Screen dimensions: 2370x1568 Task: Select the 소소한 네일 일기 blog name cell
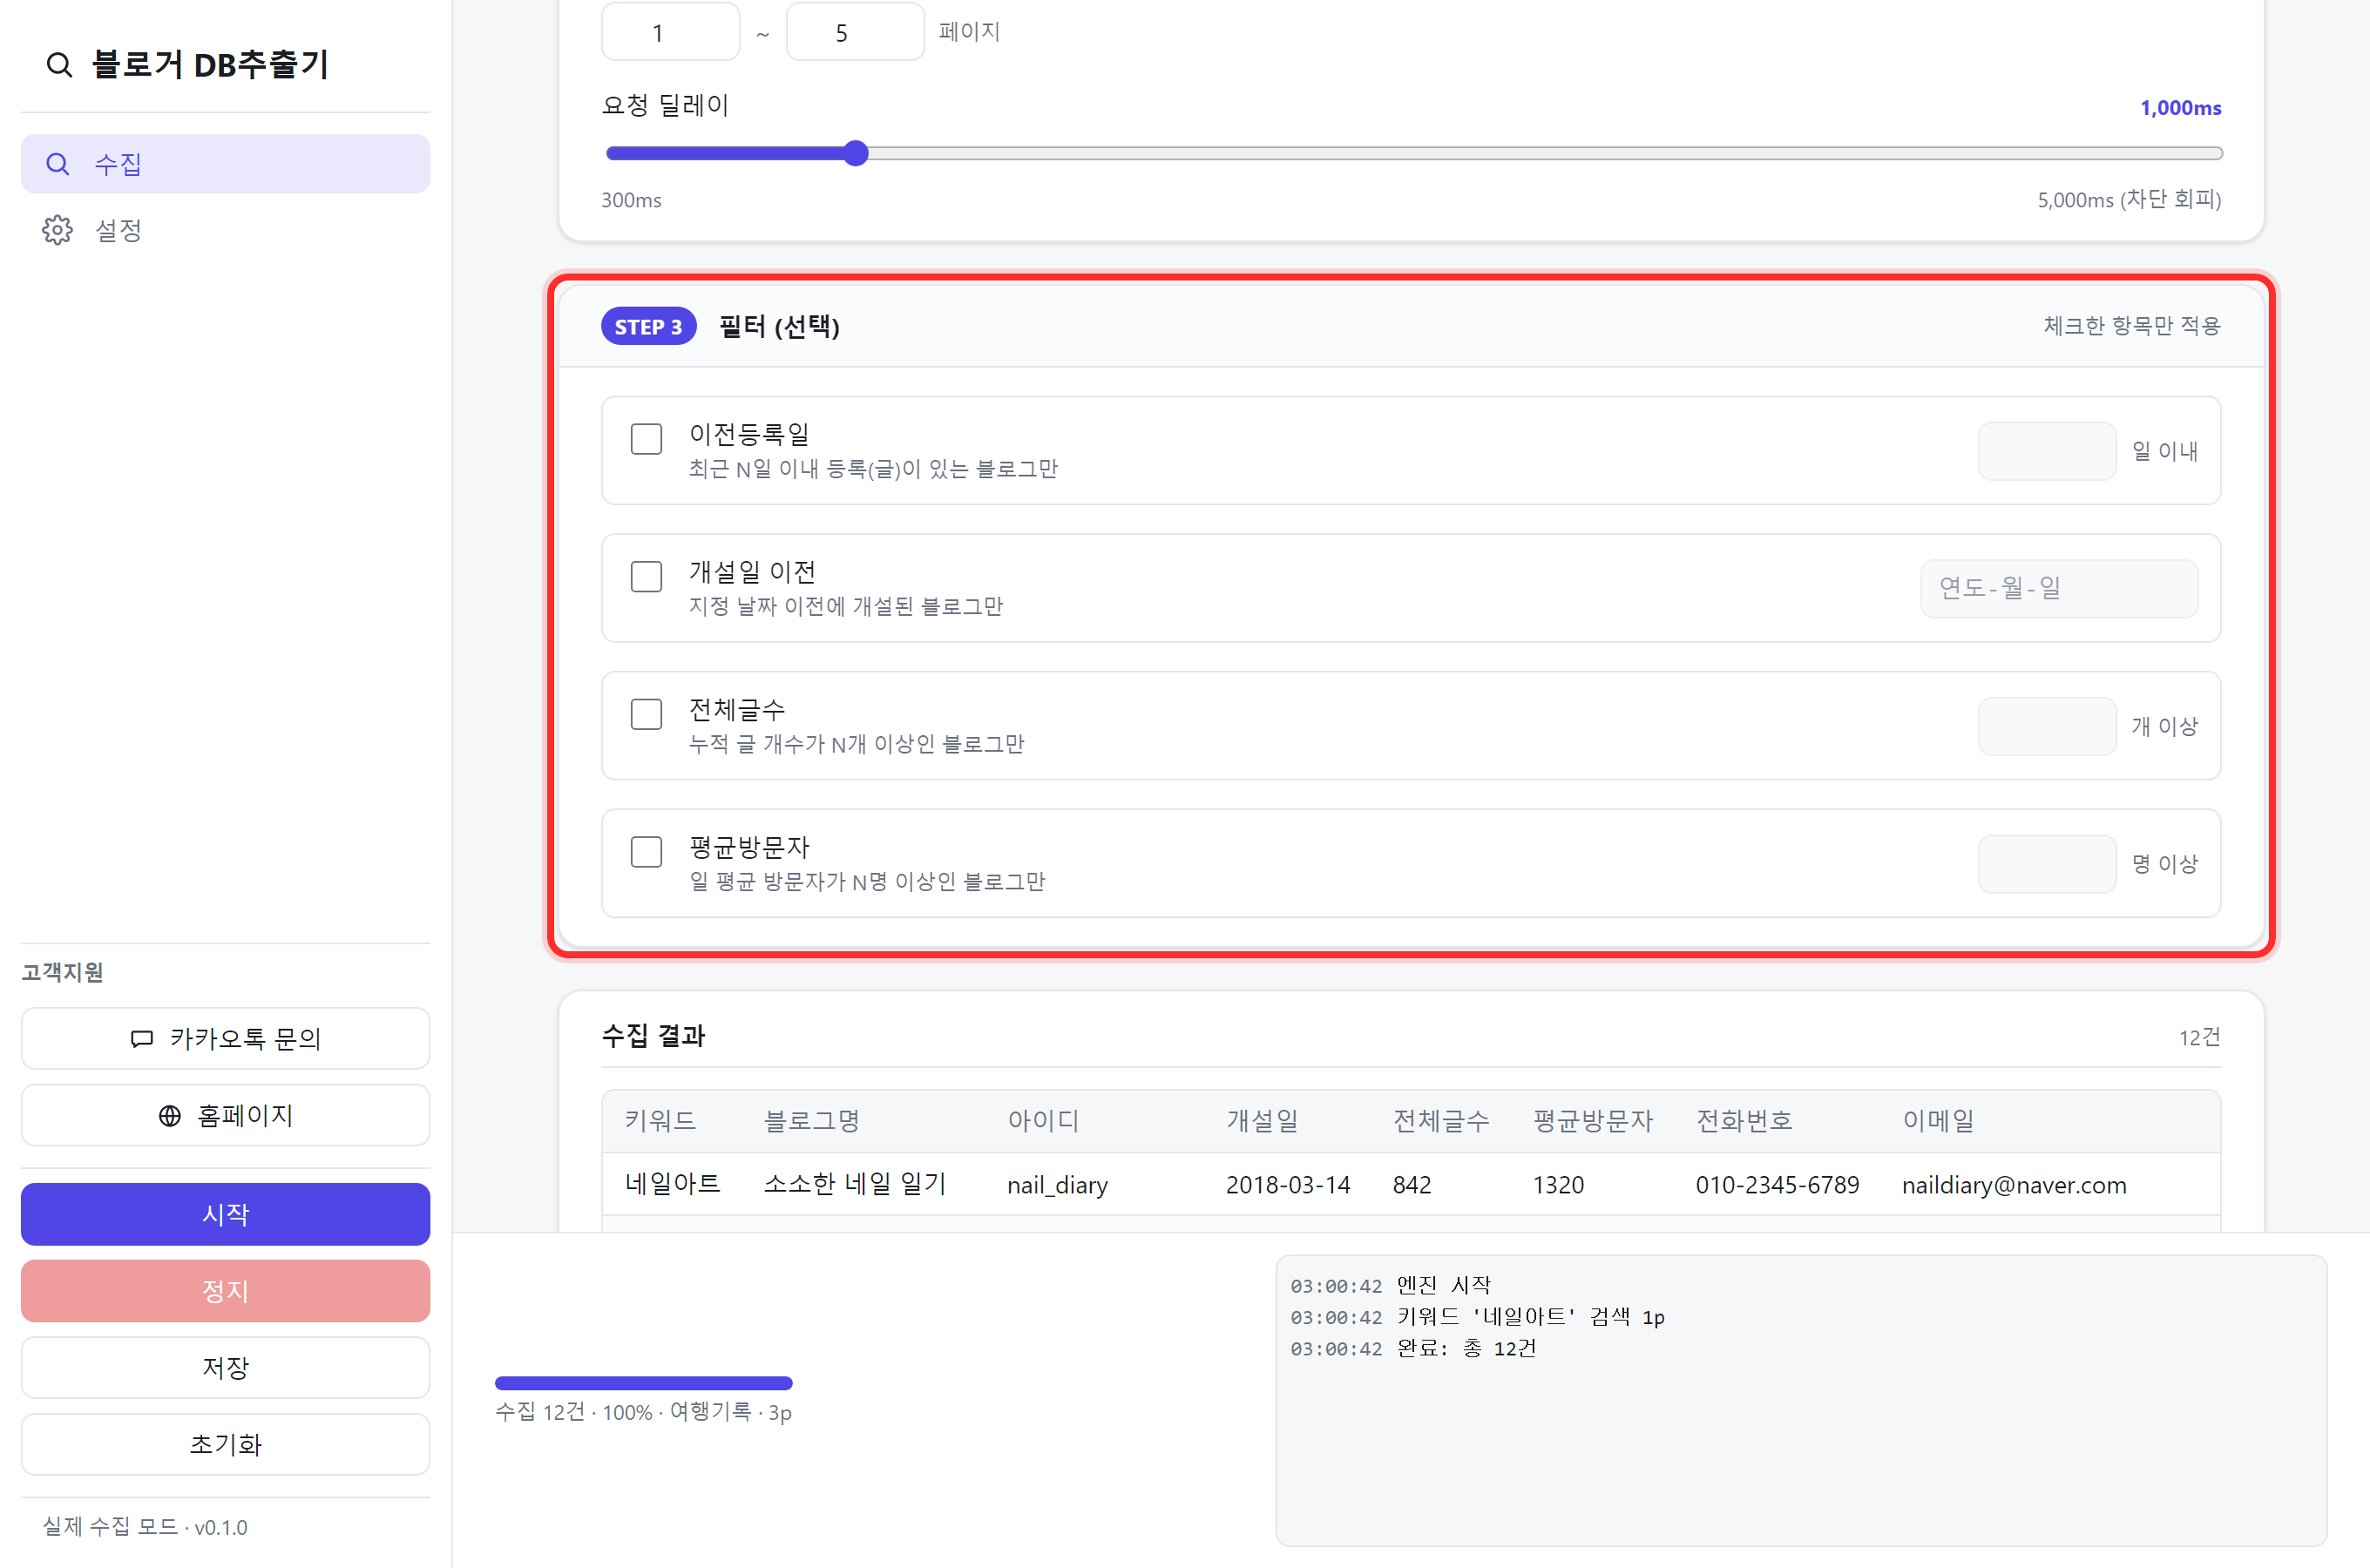tap(855, 1185)
